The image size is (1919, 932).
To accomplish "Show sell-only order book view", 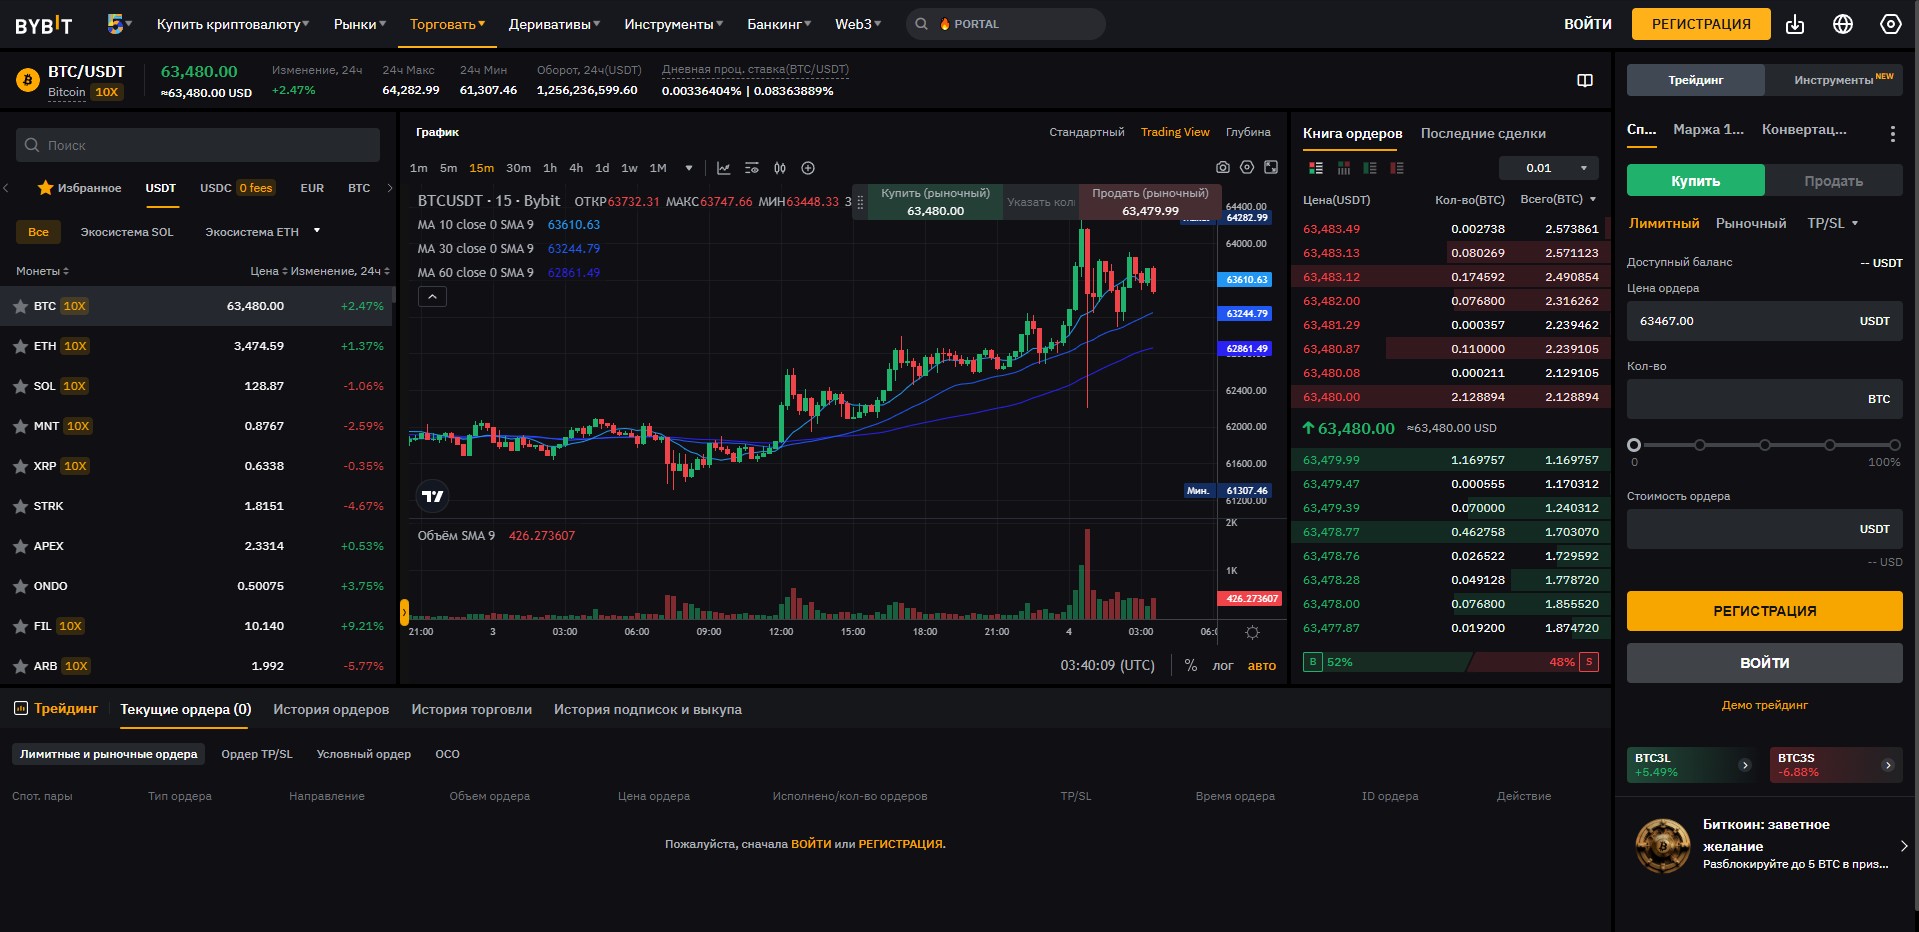I will (1397, 168).
